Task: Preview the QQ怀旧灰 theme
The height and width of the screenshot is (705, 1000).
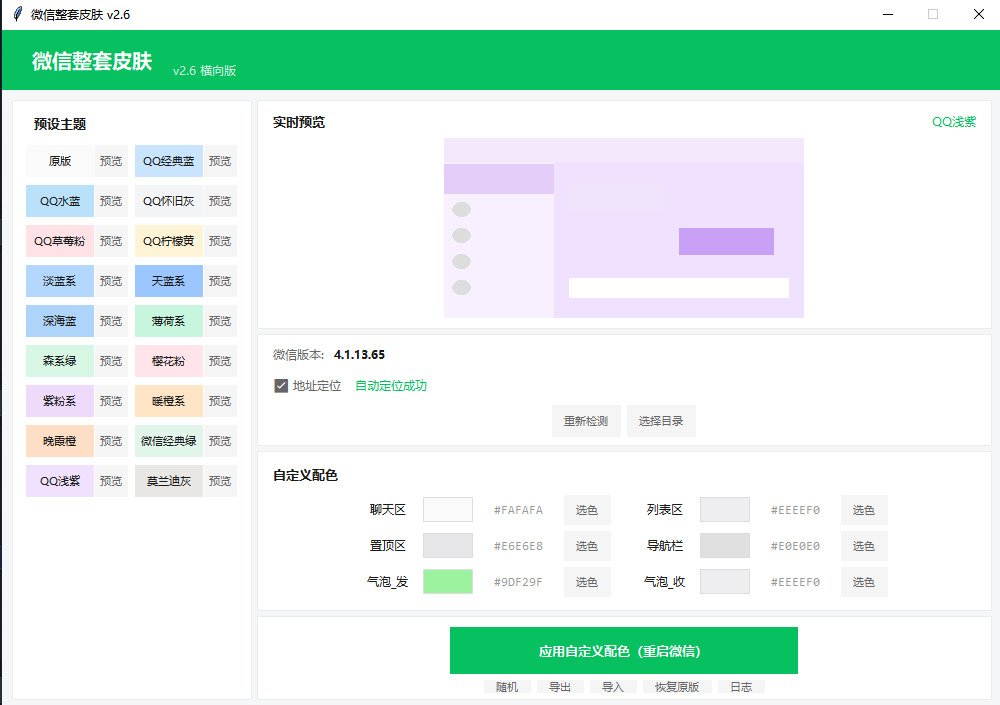Action: (x=220, y=201)
